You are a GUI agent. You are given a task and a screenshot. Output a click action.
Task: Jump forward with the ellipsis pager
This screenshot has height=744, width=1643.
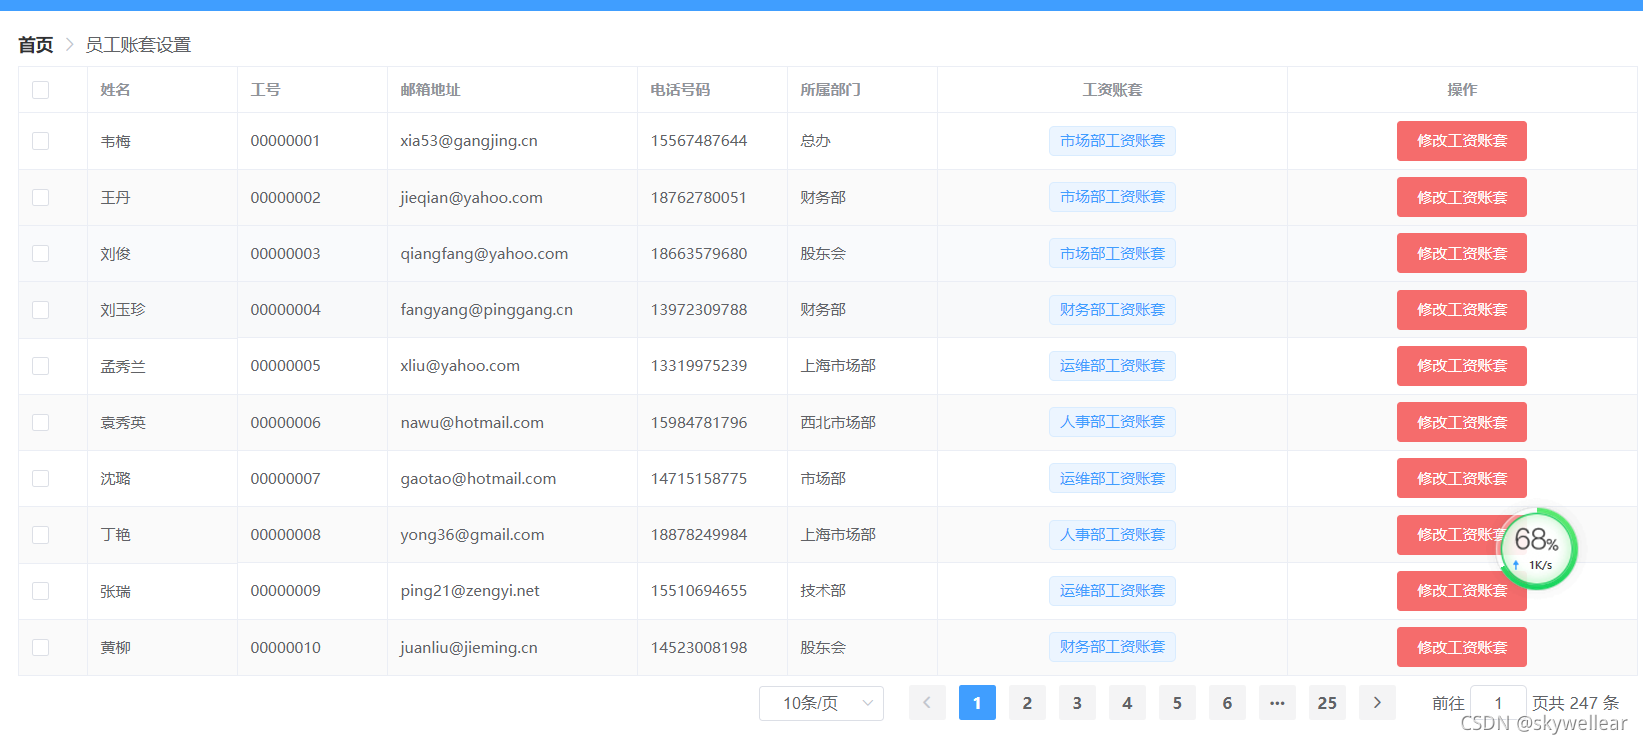tap(1277, 703)
